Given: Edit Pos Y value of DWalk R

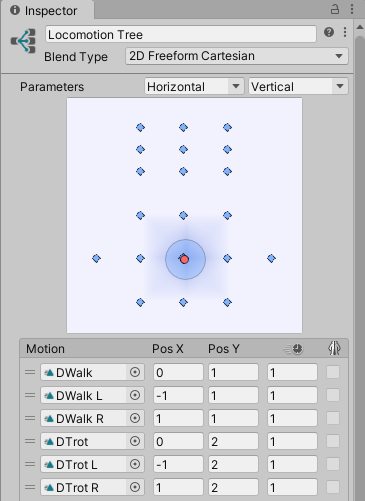Looking at the screenshot, I should click(x=234, y=418).
